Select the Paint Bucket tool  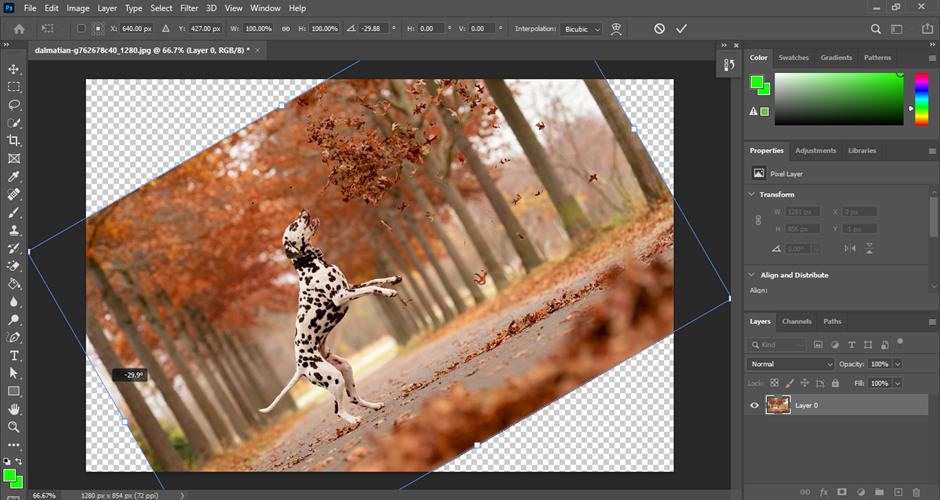coord(13,284)
